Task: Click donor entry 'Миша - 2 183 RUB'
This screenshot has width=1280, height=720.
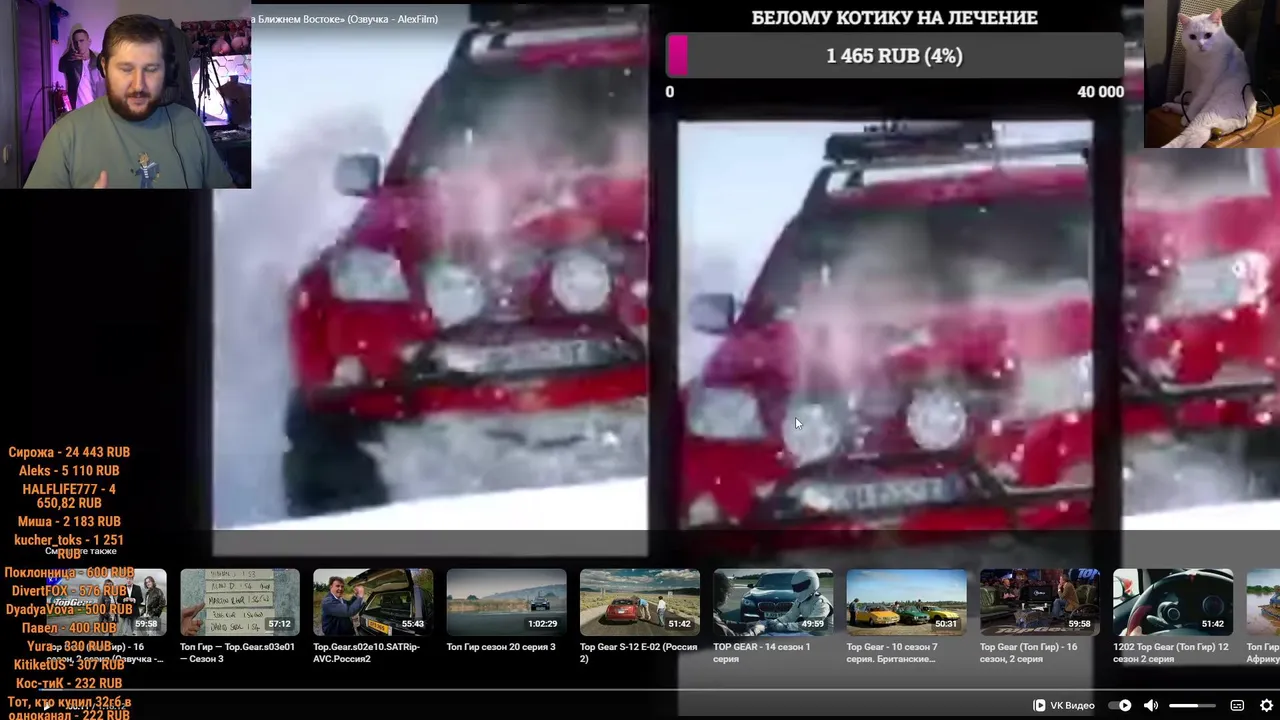Action: coord(69,522)
